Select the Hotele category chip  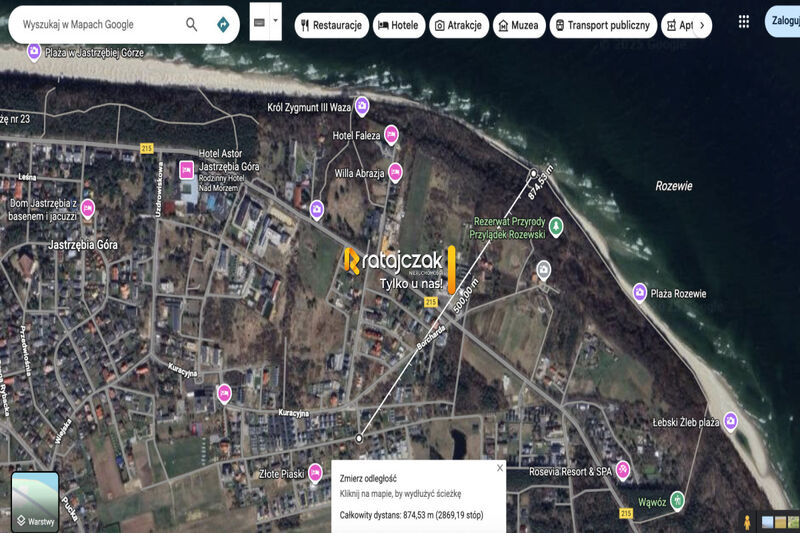(398, 25)
